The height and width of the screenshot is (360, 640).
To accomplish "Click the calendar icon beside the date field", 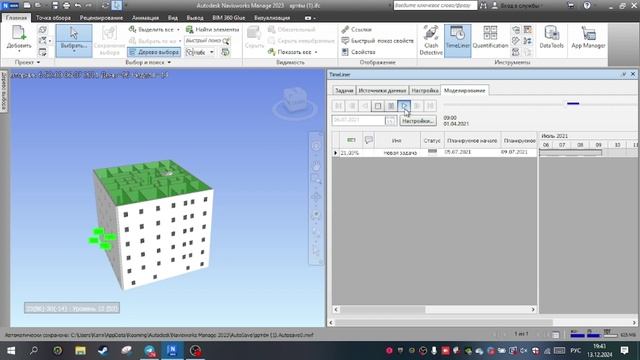I will (x=391, y=121).
